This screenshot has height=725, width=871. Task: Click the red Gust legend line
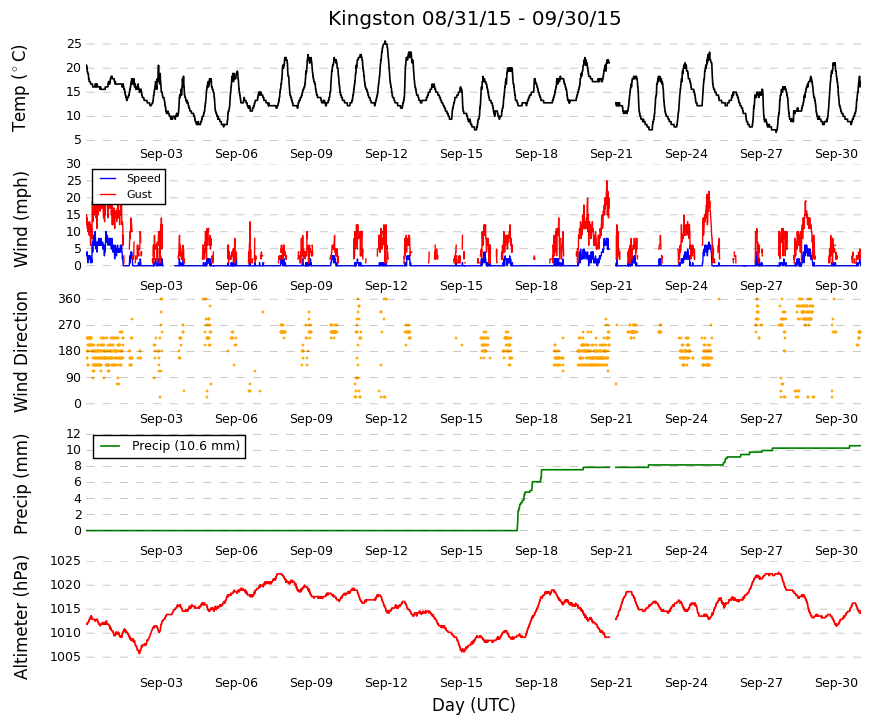click(107, 194)
